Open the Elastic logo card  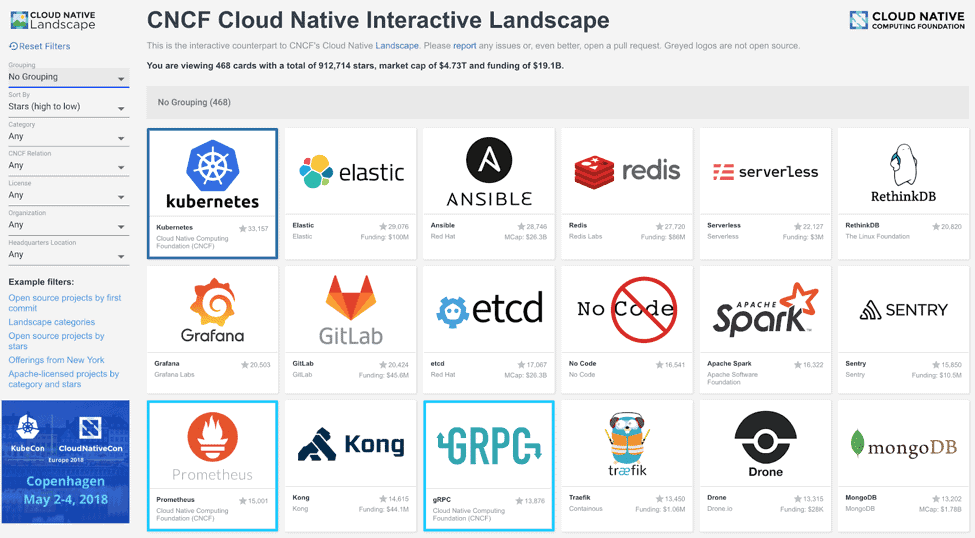(350, 173)
